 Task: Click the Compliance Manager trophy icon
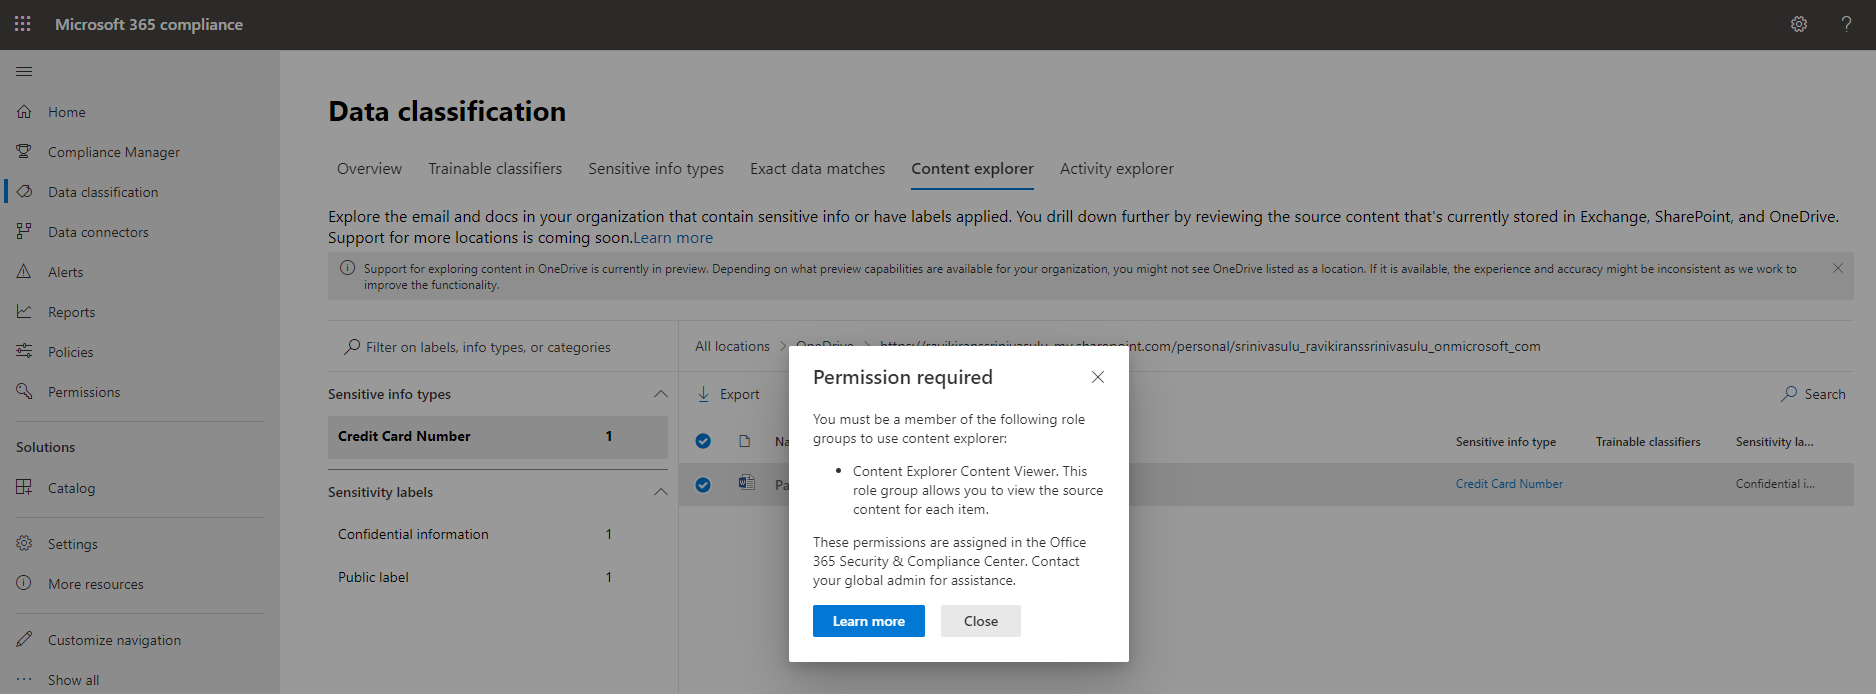pyautogui.click(x=24, y=152)
